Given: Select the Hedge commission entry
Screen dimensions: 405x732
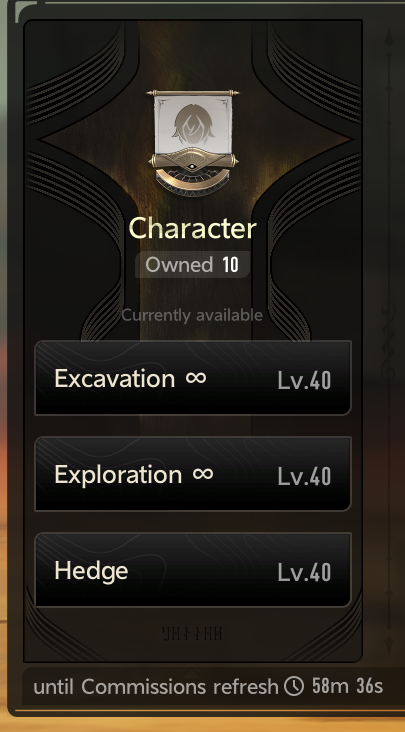Looking at the screenshot, I should pyautogui.click(x=193, y=570).
